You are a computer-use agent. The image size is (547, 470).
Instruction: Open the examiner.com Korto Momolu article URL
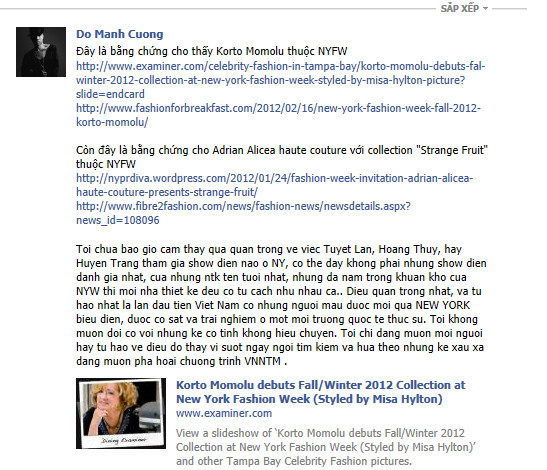pyautogui.click(x=280, y=80)
